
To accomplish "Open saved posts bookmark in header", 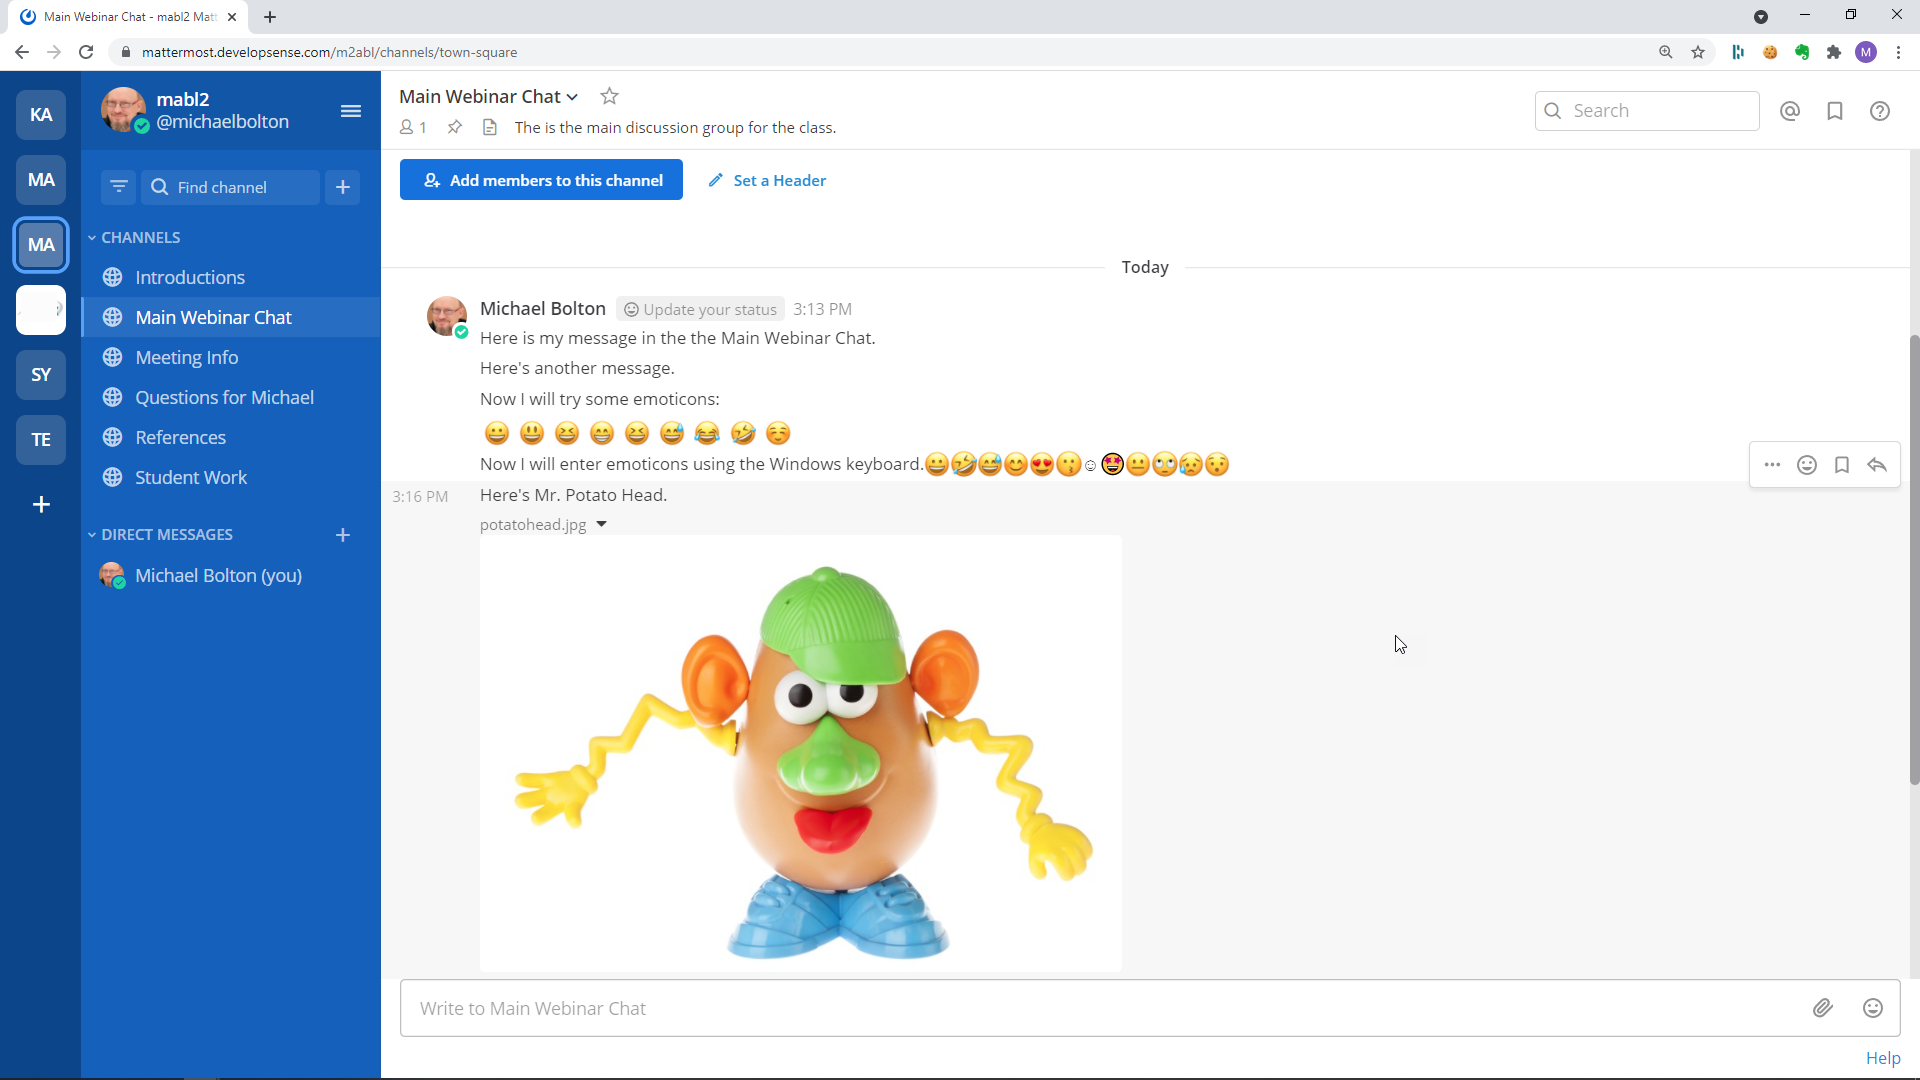I will [x=1835, y=111].
